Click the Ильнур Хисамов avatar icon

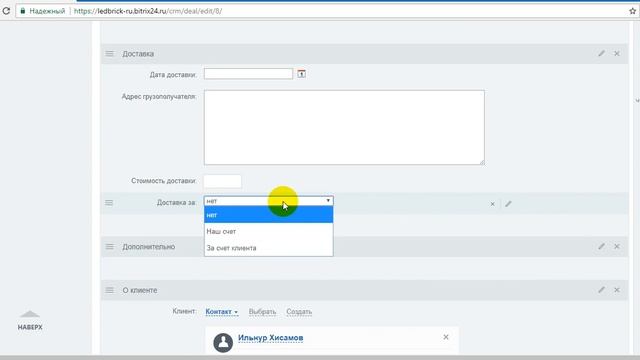223,342
